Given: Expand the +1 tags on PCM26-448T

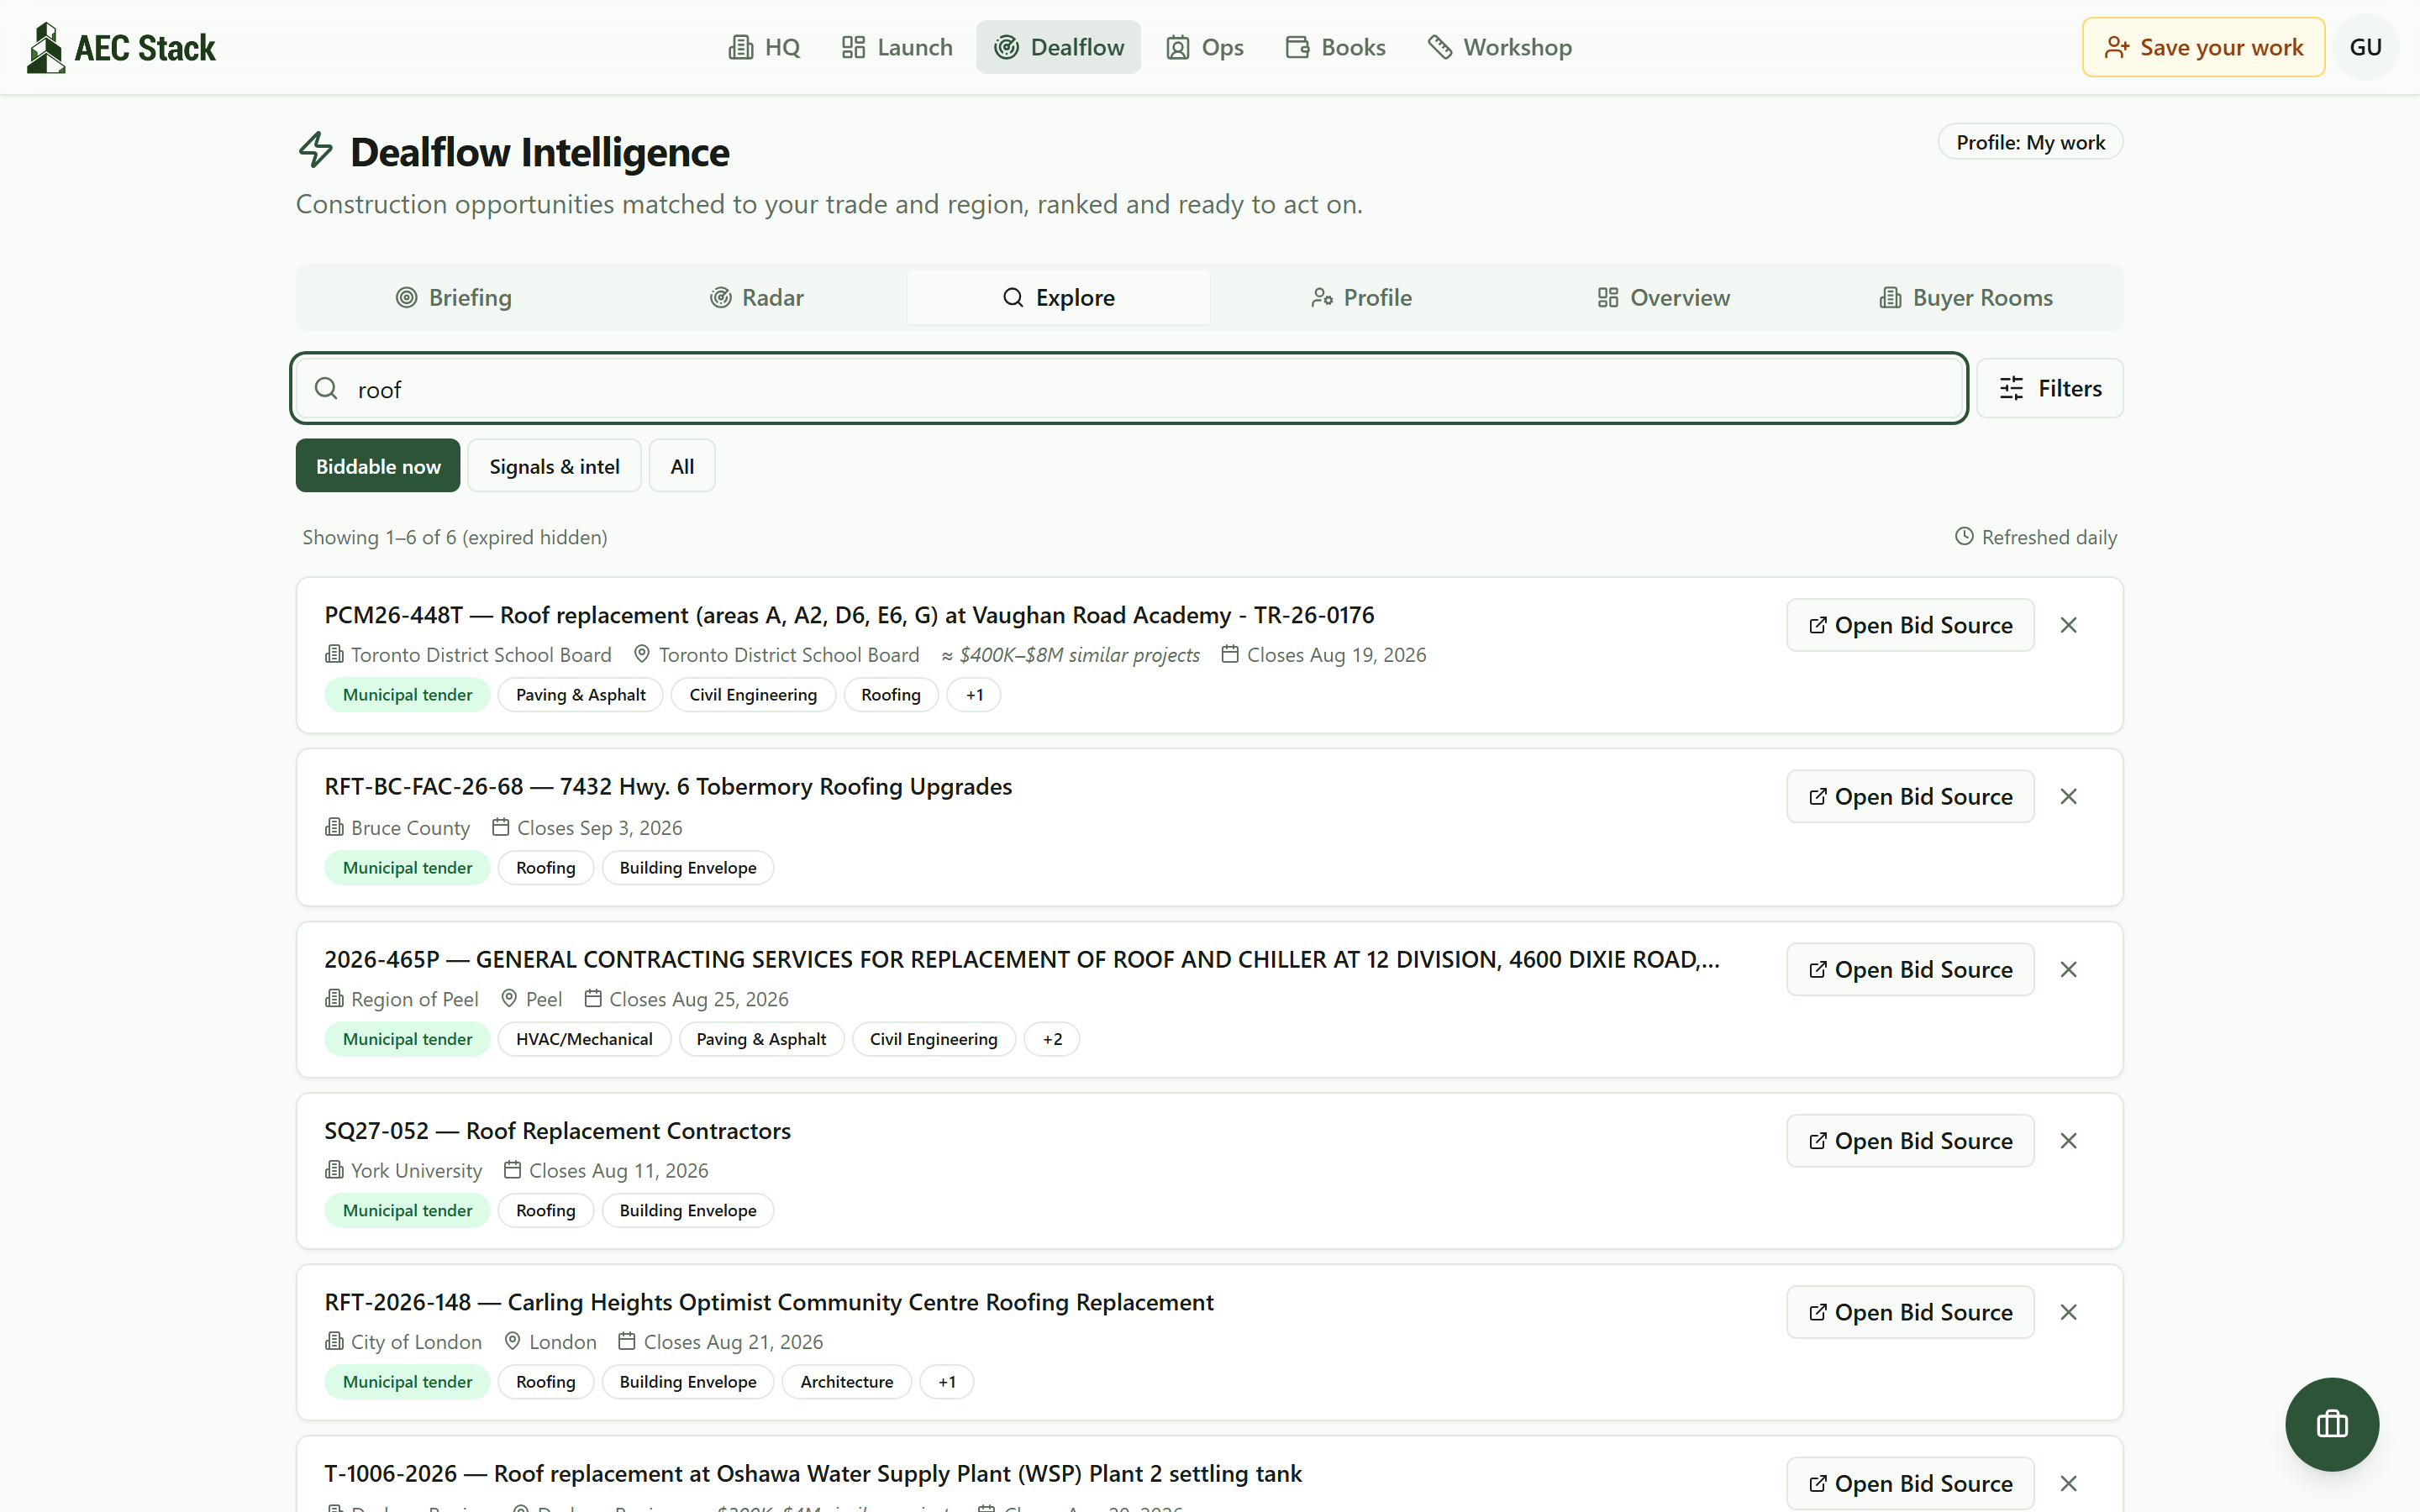Looking at the screenshot, I should (x=974, y=695).
